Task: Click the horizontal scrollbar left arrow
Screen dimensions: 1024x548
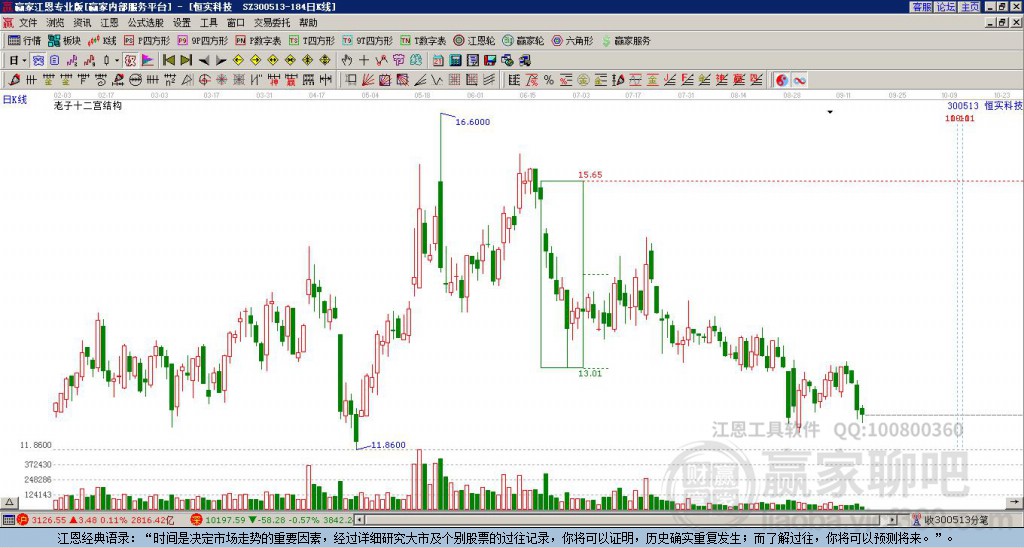Action: click(359, 520)
